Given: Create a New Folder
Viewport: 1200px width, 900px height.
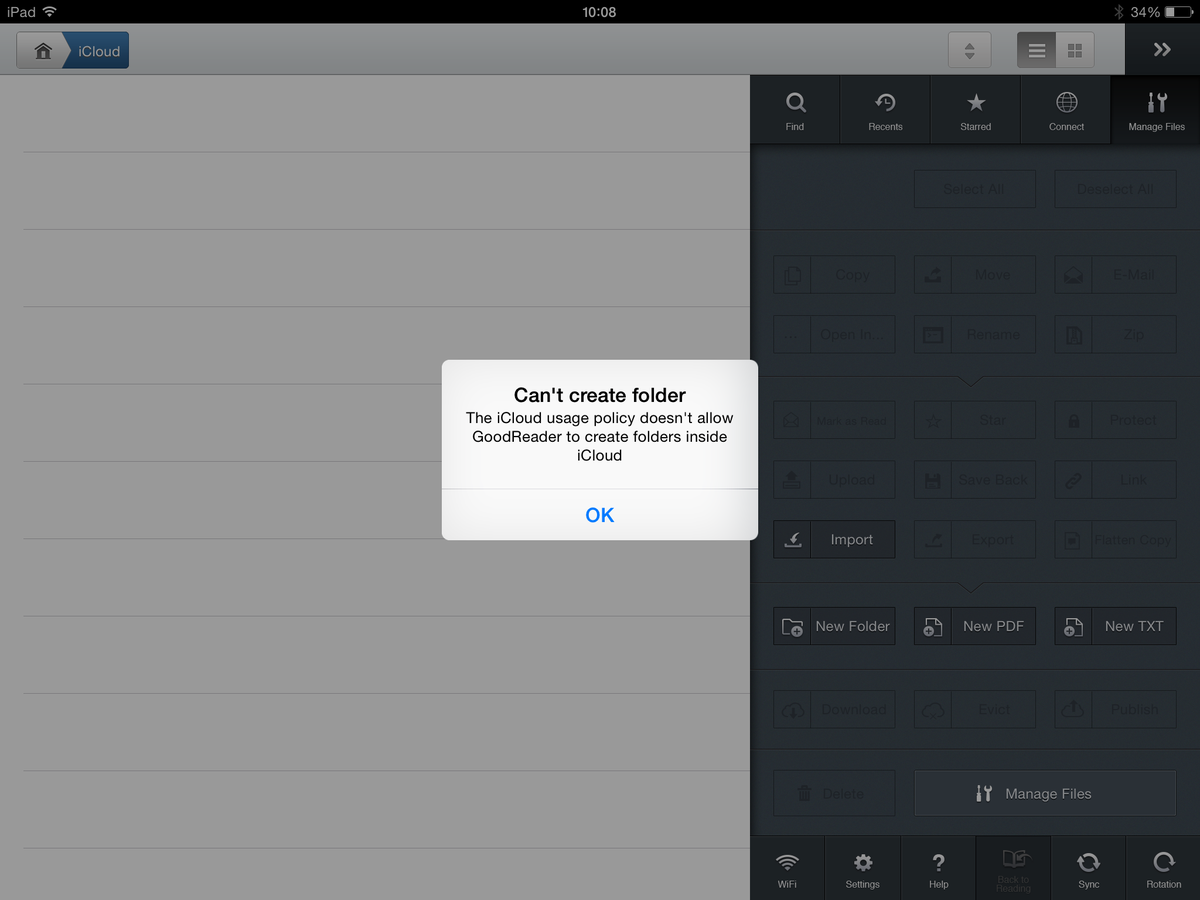Looking at the screenshot, I should [x=834, y=626].
